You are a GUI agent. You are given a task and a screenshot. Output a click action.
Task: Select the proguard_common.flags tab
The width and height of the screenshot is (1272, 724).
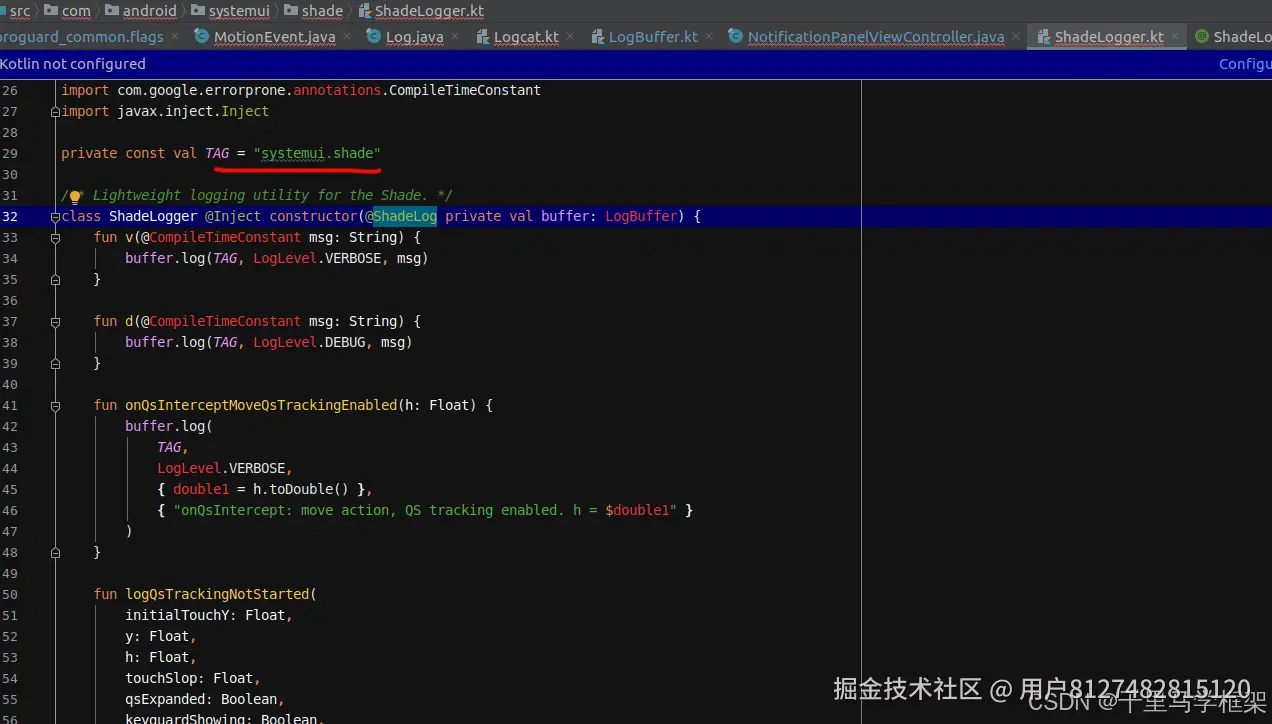(82, 37)
